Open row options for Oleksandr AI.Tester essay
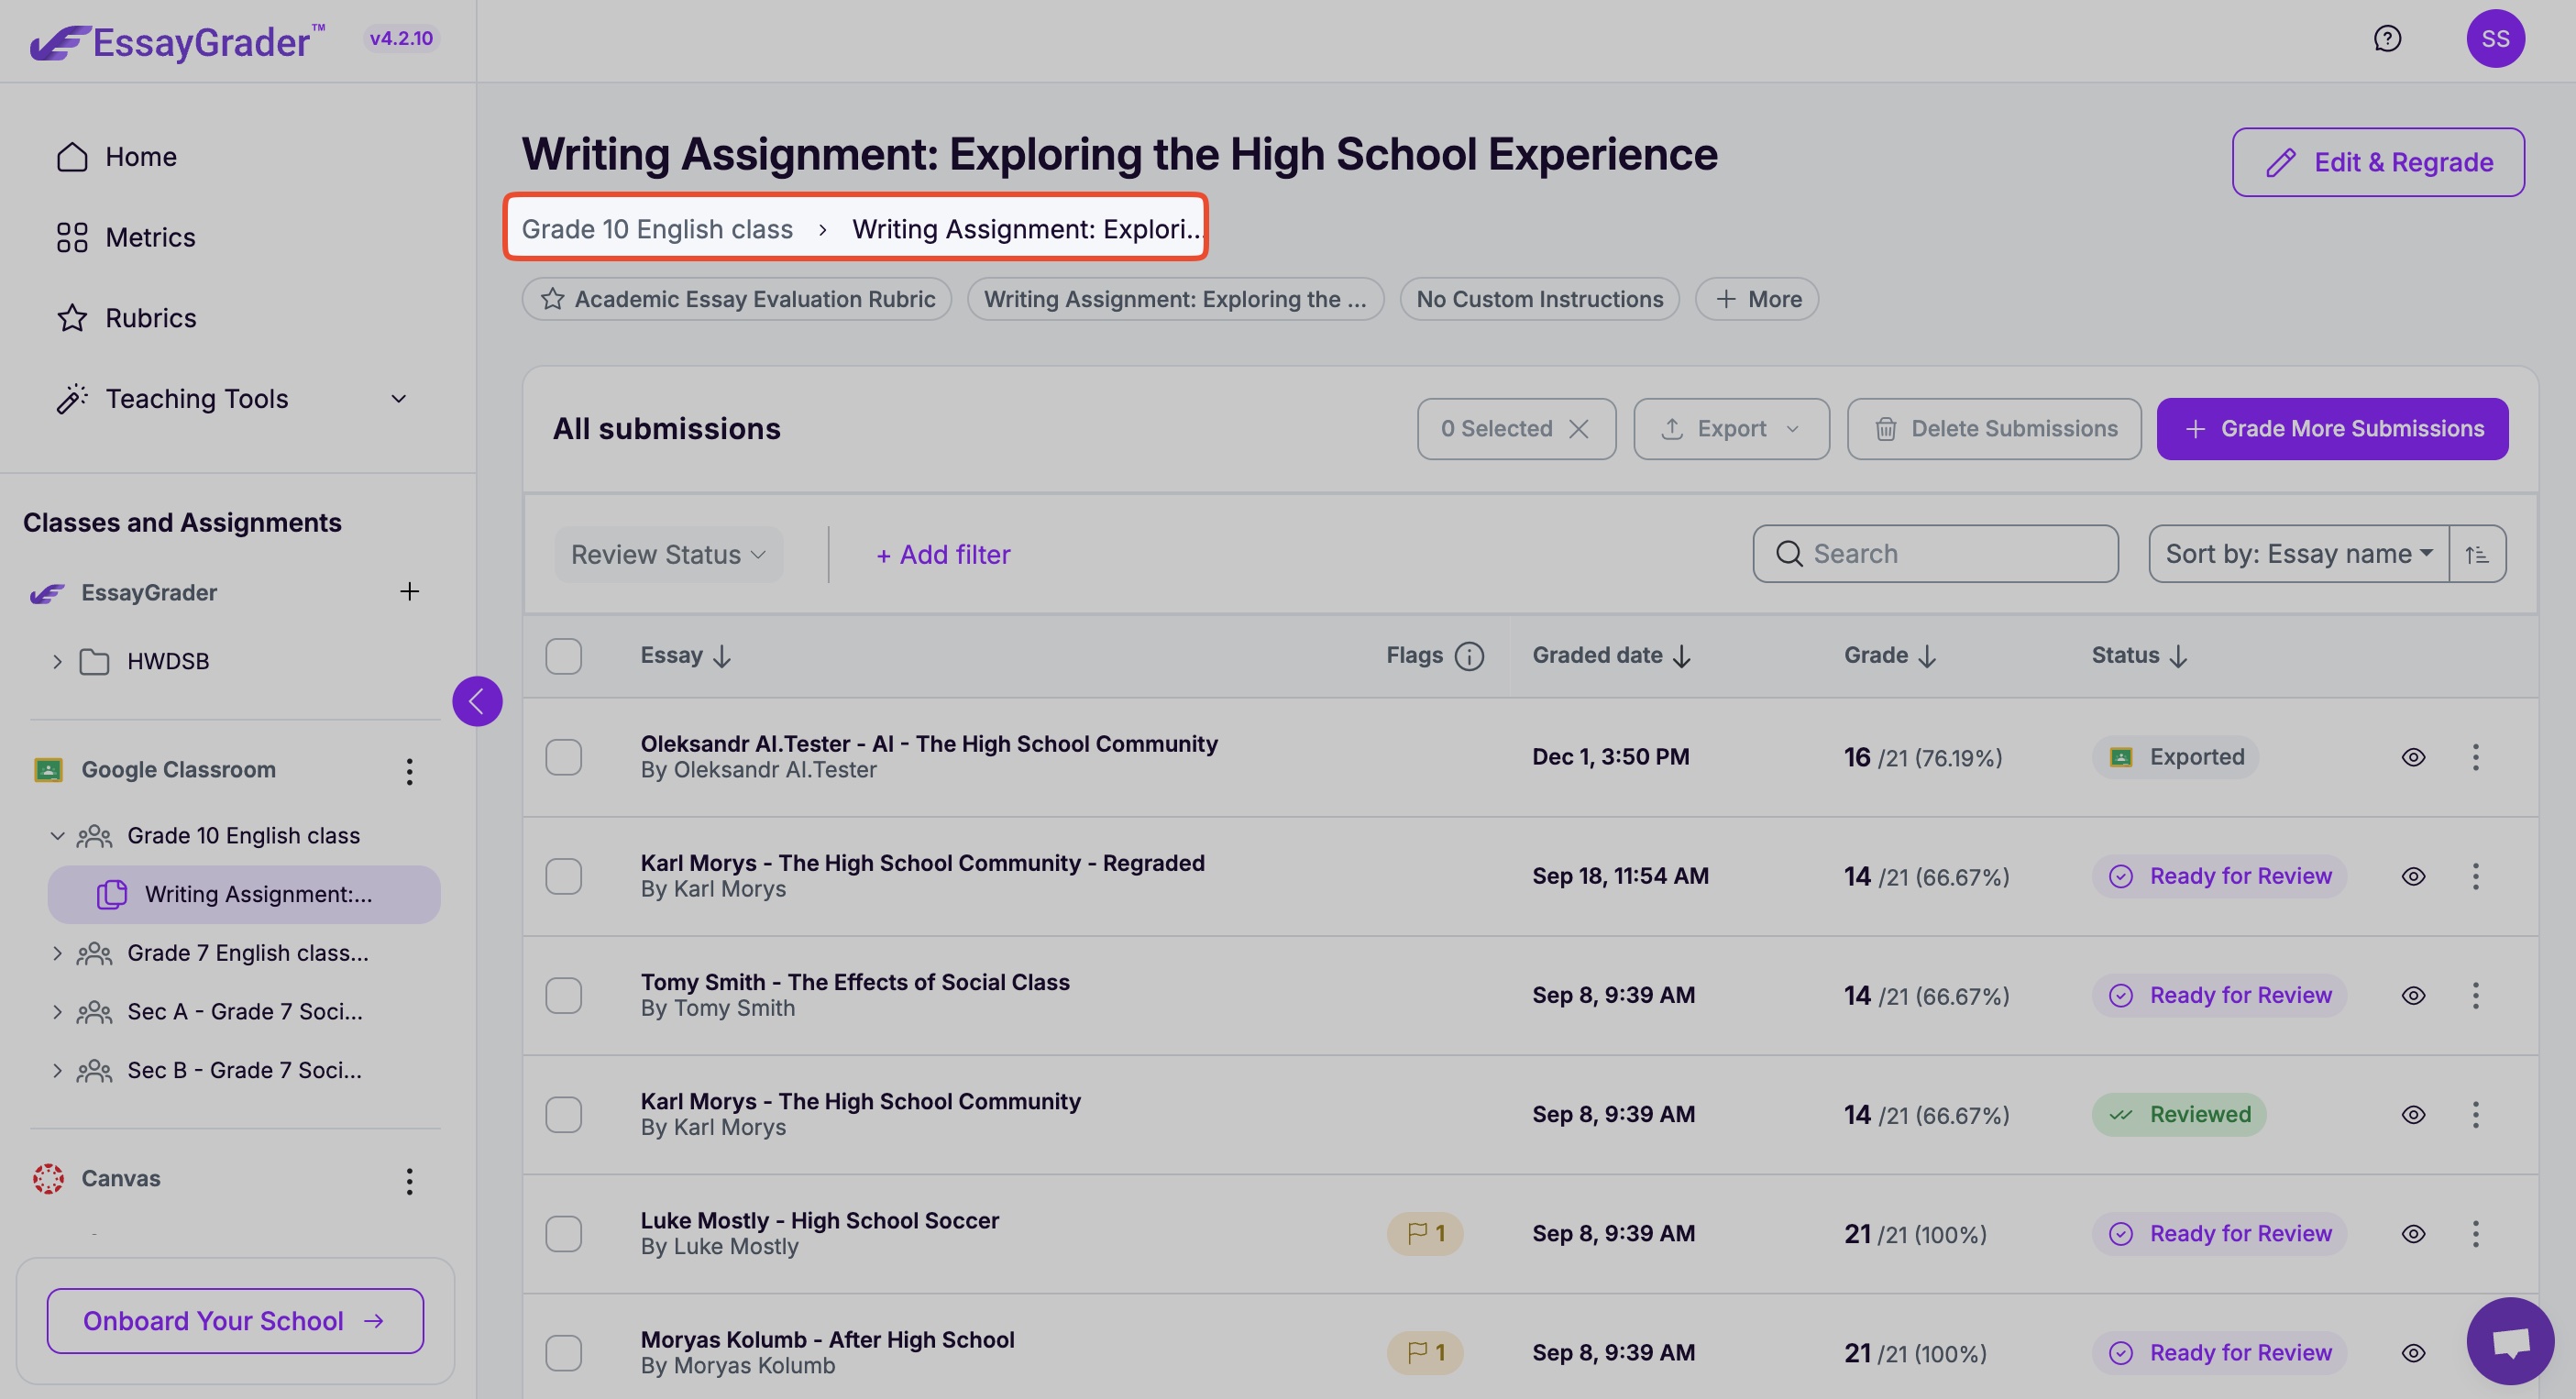The image size is (2576, 1399). (2475, 757)
